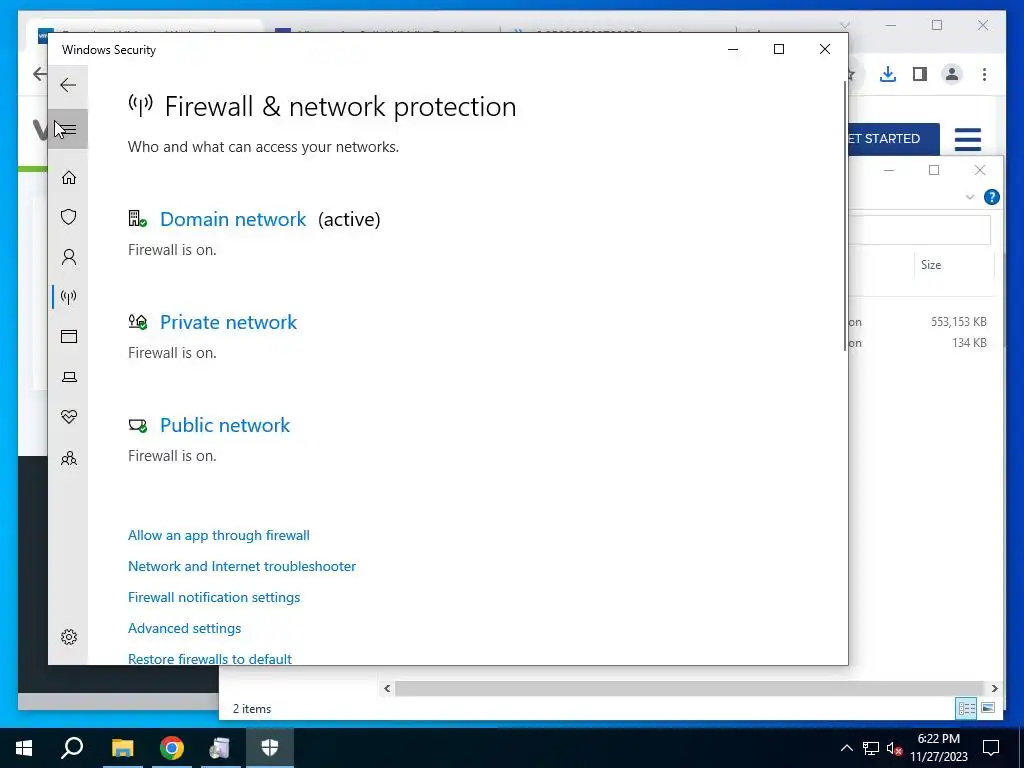The width and height of the screenshot is (1024, 768).
Task: Select the 134 KB file row
Action: click(922, 343)
